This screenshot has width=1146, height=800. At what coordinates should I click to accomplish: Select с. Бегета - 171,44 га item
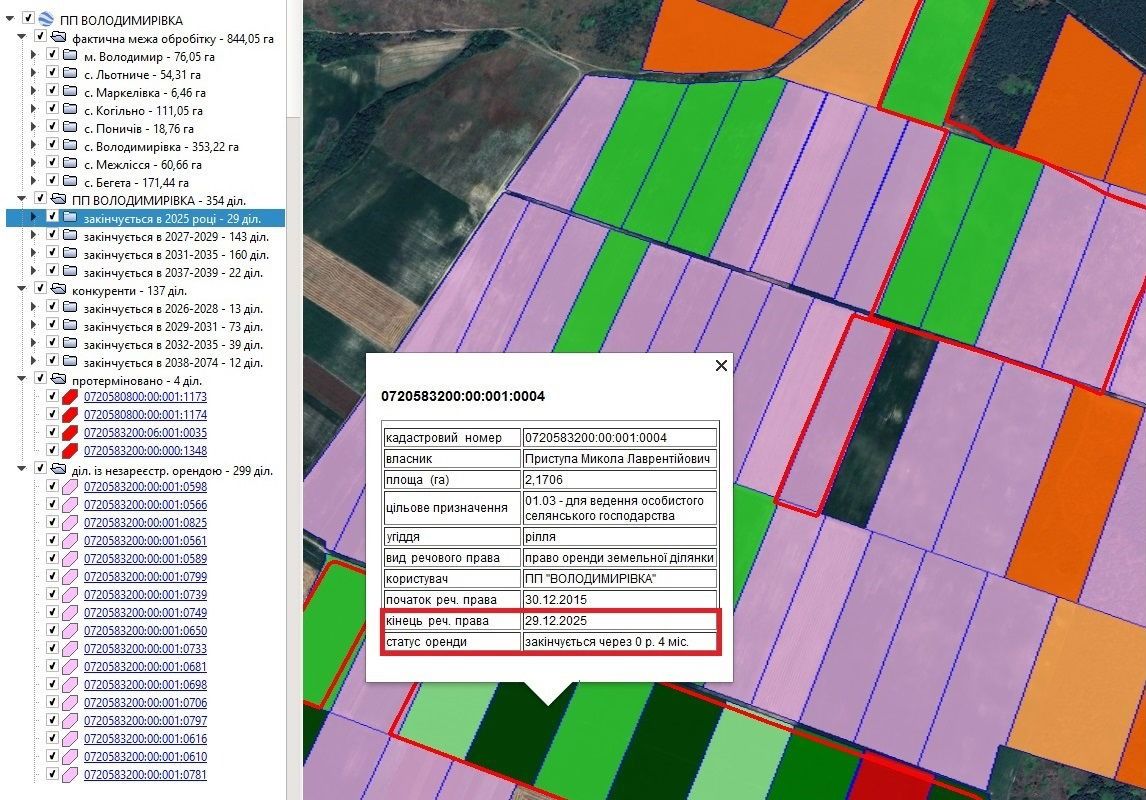135,183
